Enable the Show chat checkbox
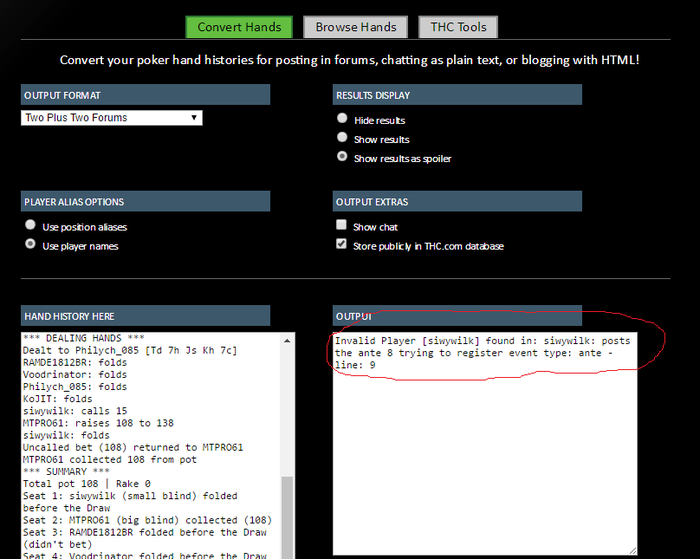The image size is (700, 559). [x=341, y=225]
